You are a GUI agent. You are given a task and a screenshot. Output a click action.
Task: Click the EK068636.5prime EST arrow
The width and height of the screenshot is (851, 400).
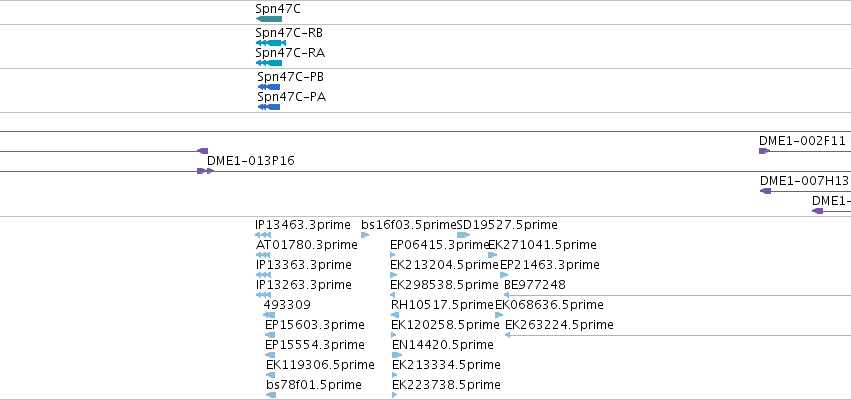coord(499,315)
